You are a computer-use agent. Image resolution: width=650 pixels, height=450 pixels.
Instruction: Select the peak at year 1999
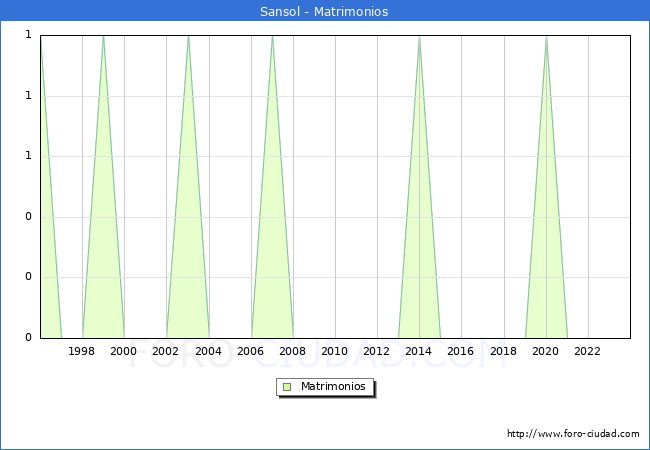(x=103, y=37)
